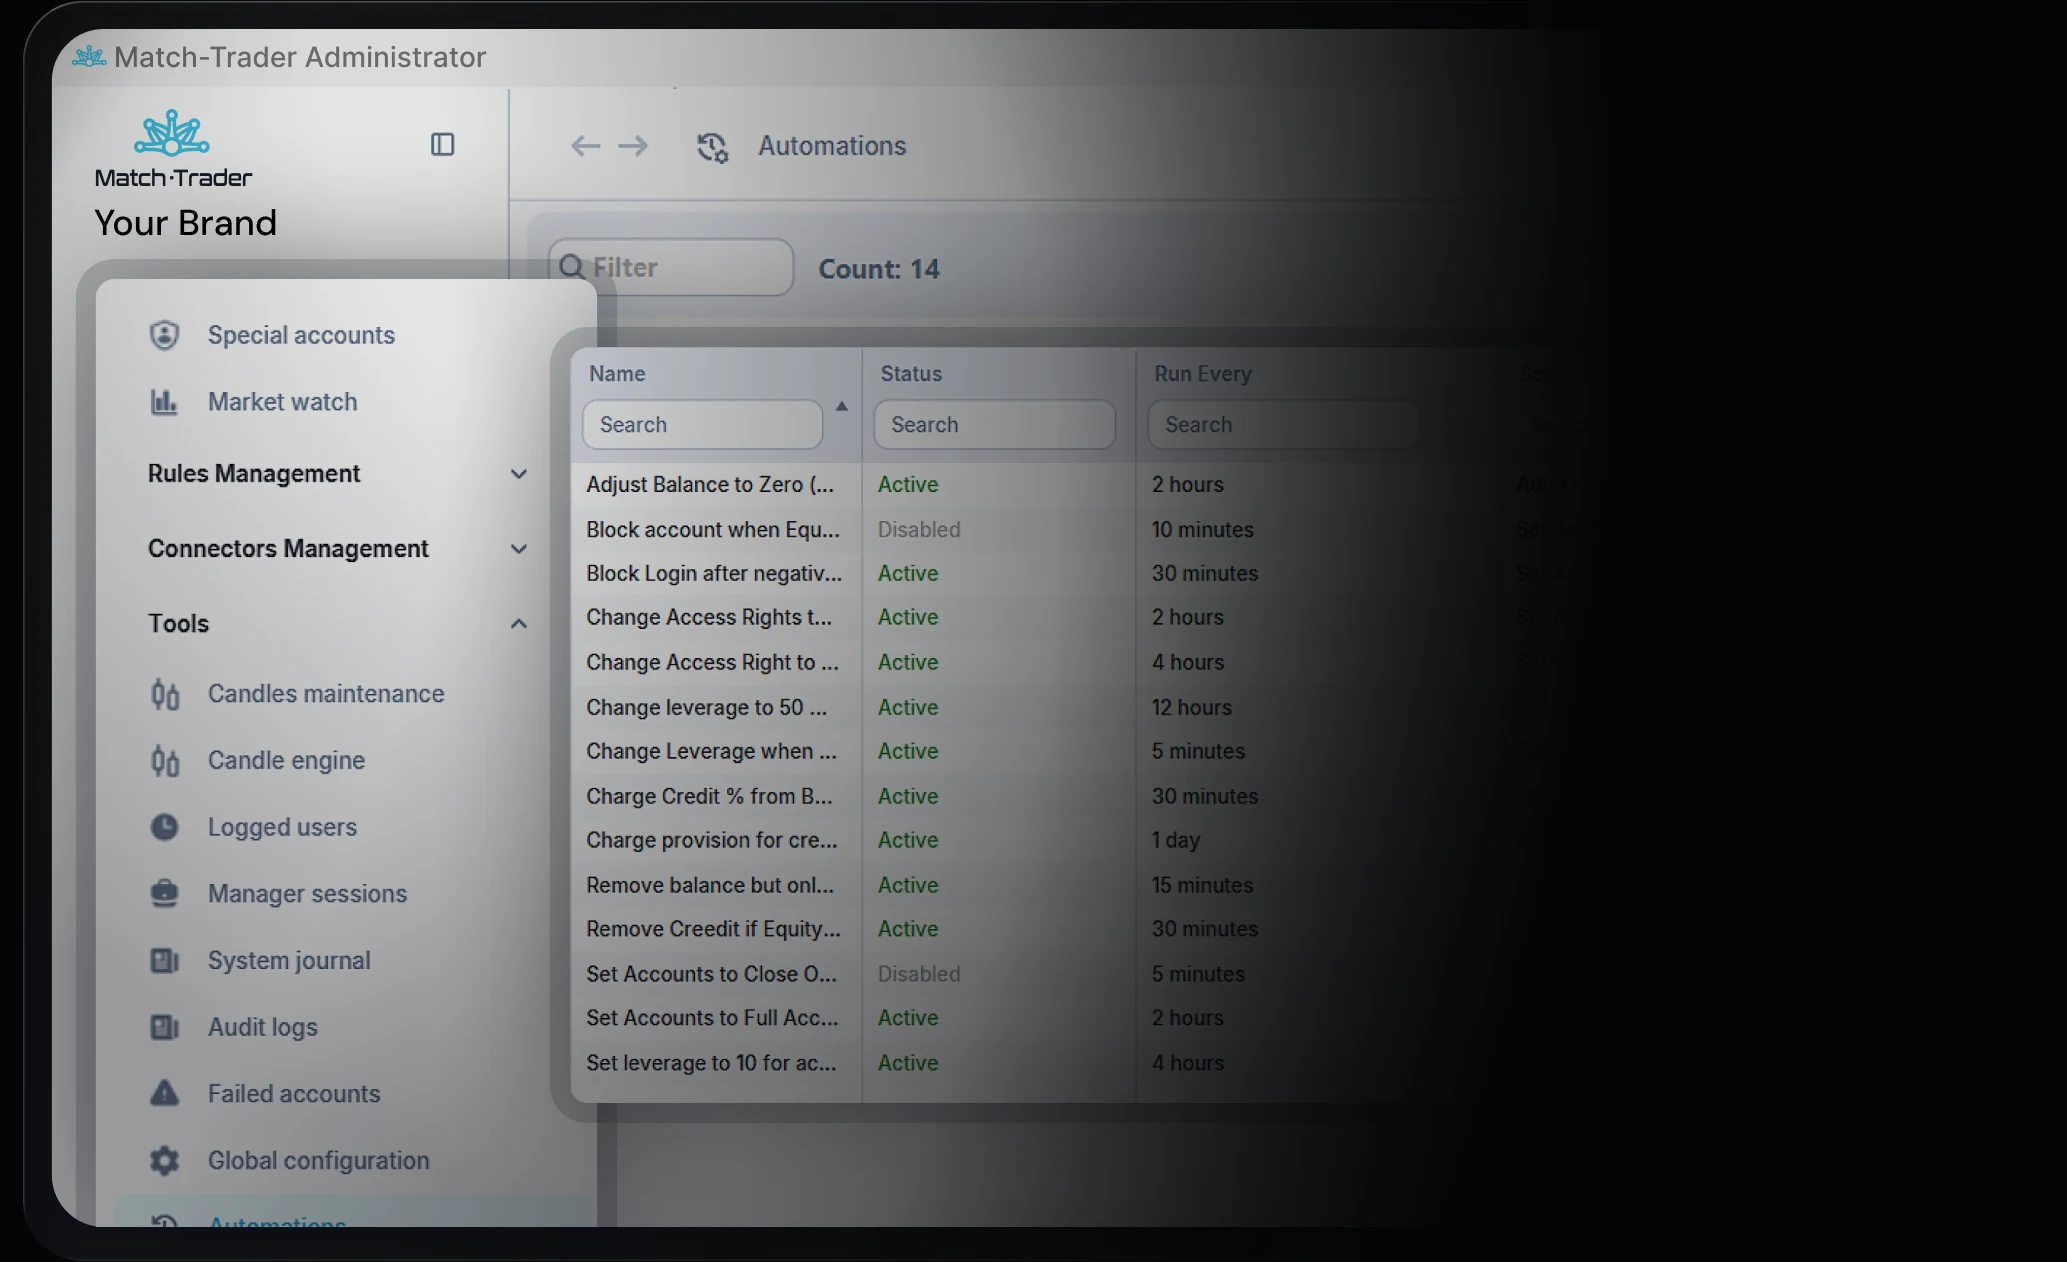Collapse the Tools section chevron
Viewport: 2067px width, 1262px height.
click(518, 624)
